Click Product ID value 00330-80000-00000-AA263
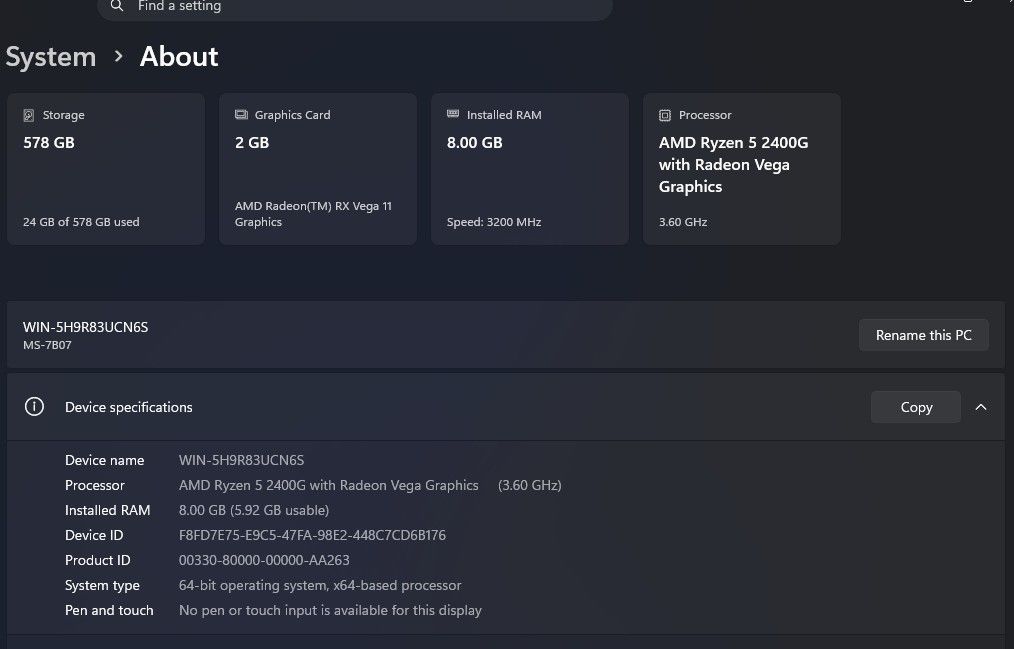 point(264,560)
